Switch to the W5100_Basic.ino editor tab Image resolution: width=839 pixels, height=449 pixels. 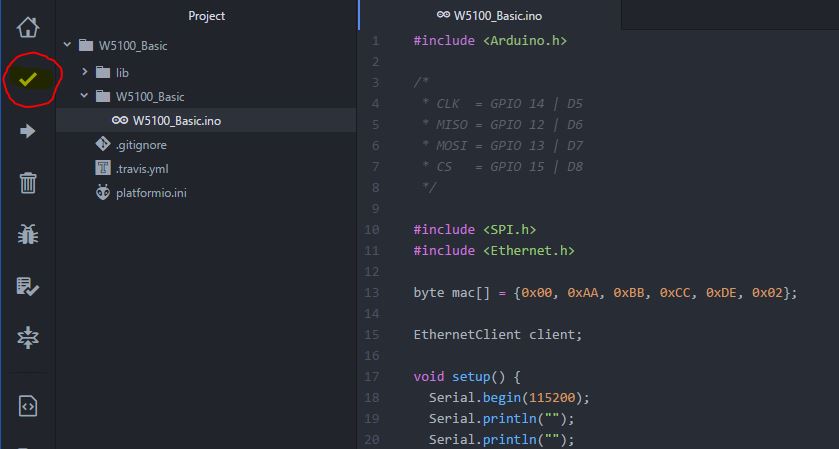coord(489,15)
